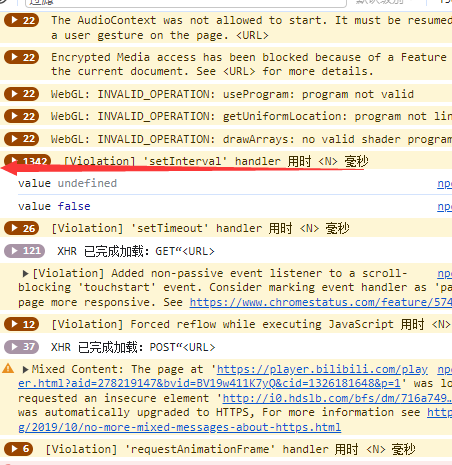Viewport: 452px width, 465px height.
Task: Click the 1342 setInterval violation badge
Action: pyautogui.click(x=28, y=161)
